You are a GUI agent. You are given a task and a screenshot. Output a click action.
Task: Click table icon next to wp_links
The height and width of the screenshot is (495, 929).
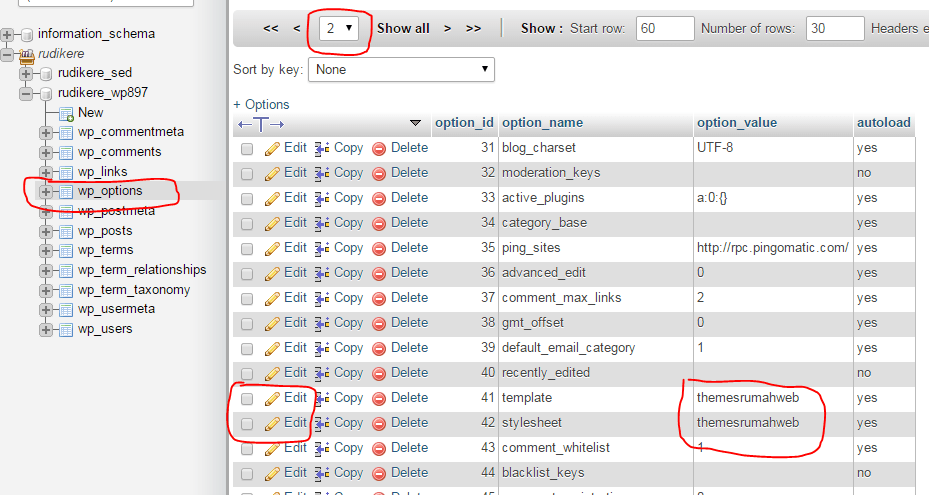coord(66,172)
